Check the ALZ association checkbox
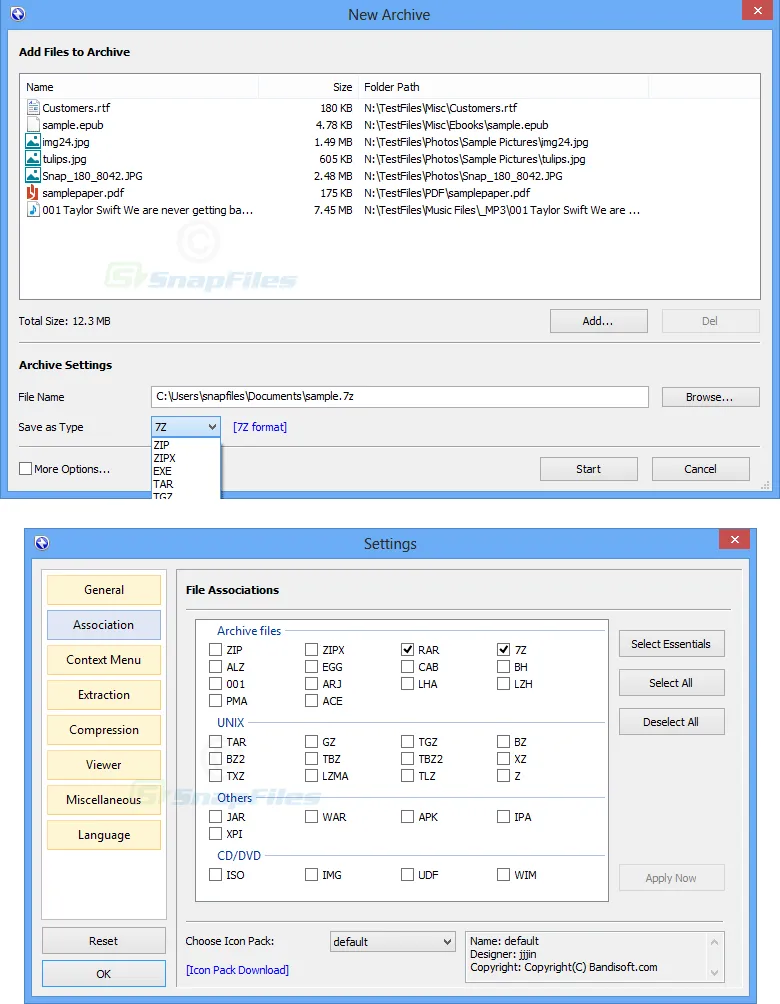Viewport: 780px width, 1004px height. (215, 667)
